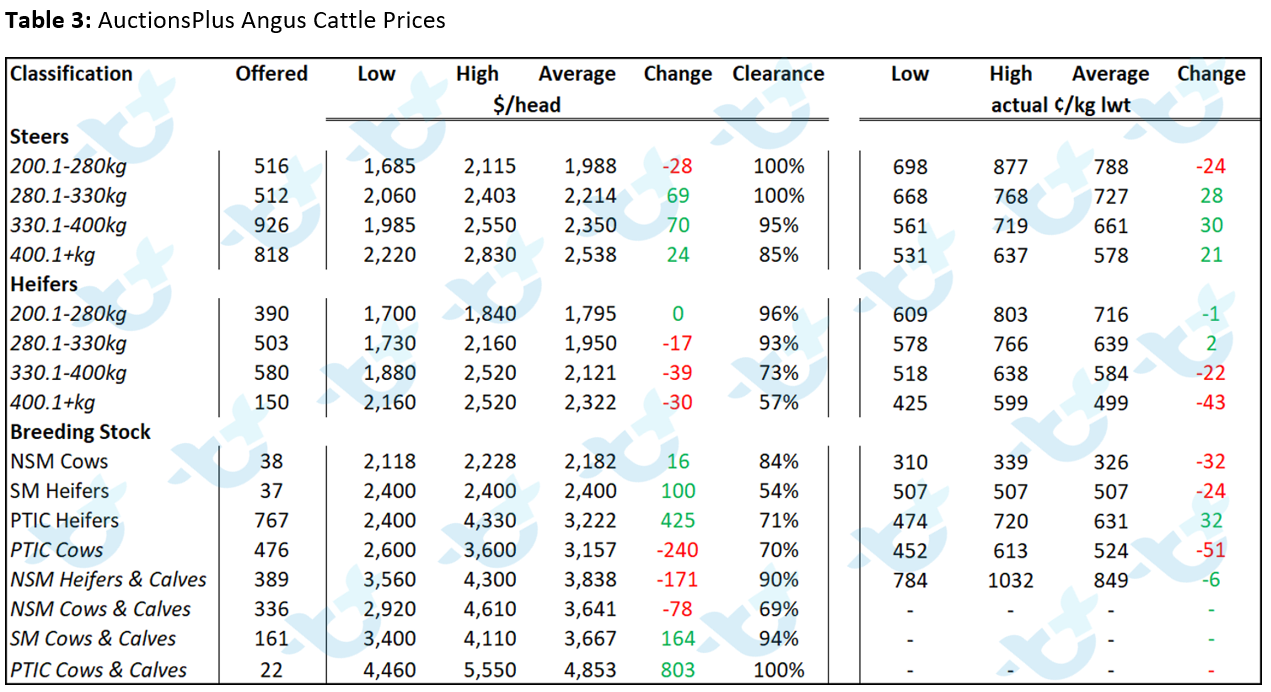
Task: Click NSM Cows ¢/kg high "339"
Action: click(x=1010, y=462)
